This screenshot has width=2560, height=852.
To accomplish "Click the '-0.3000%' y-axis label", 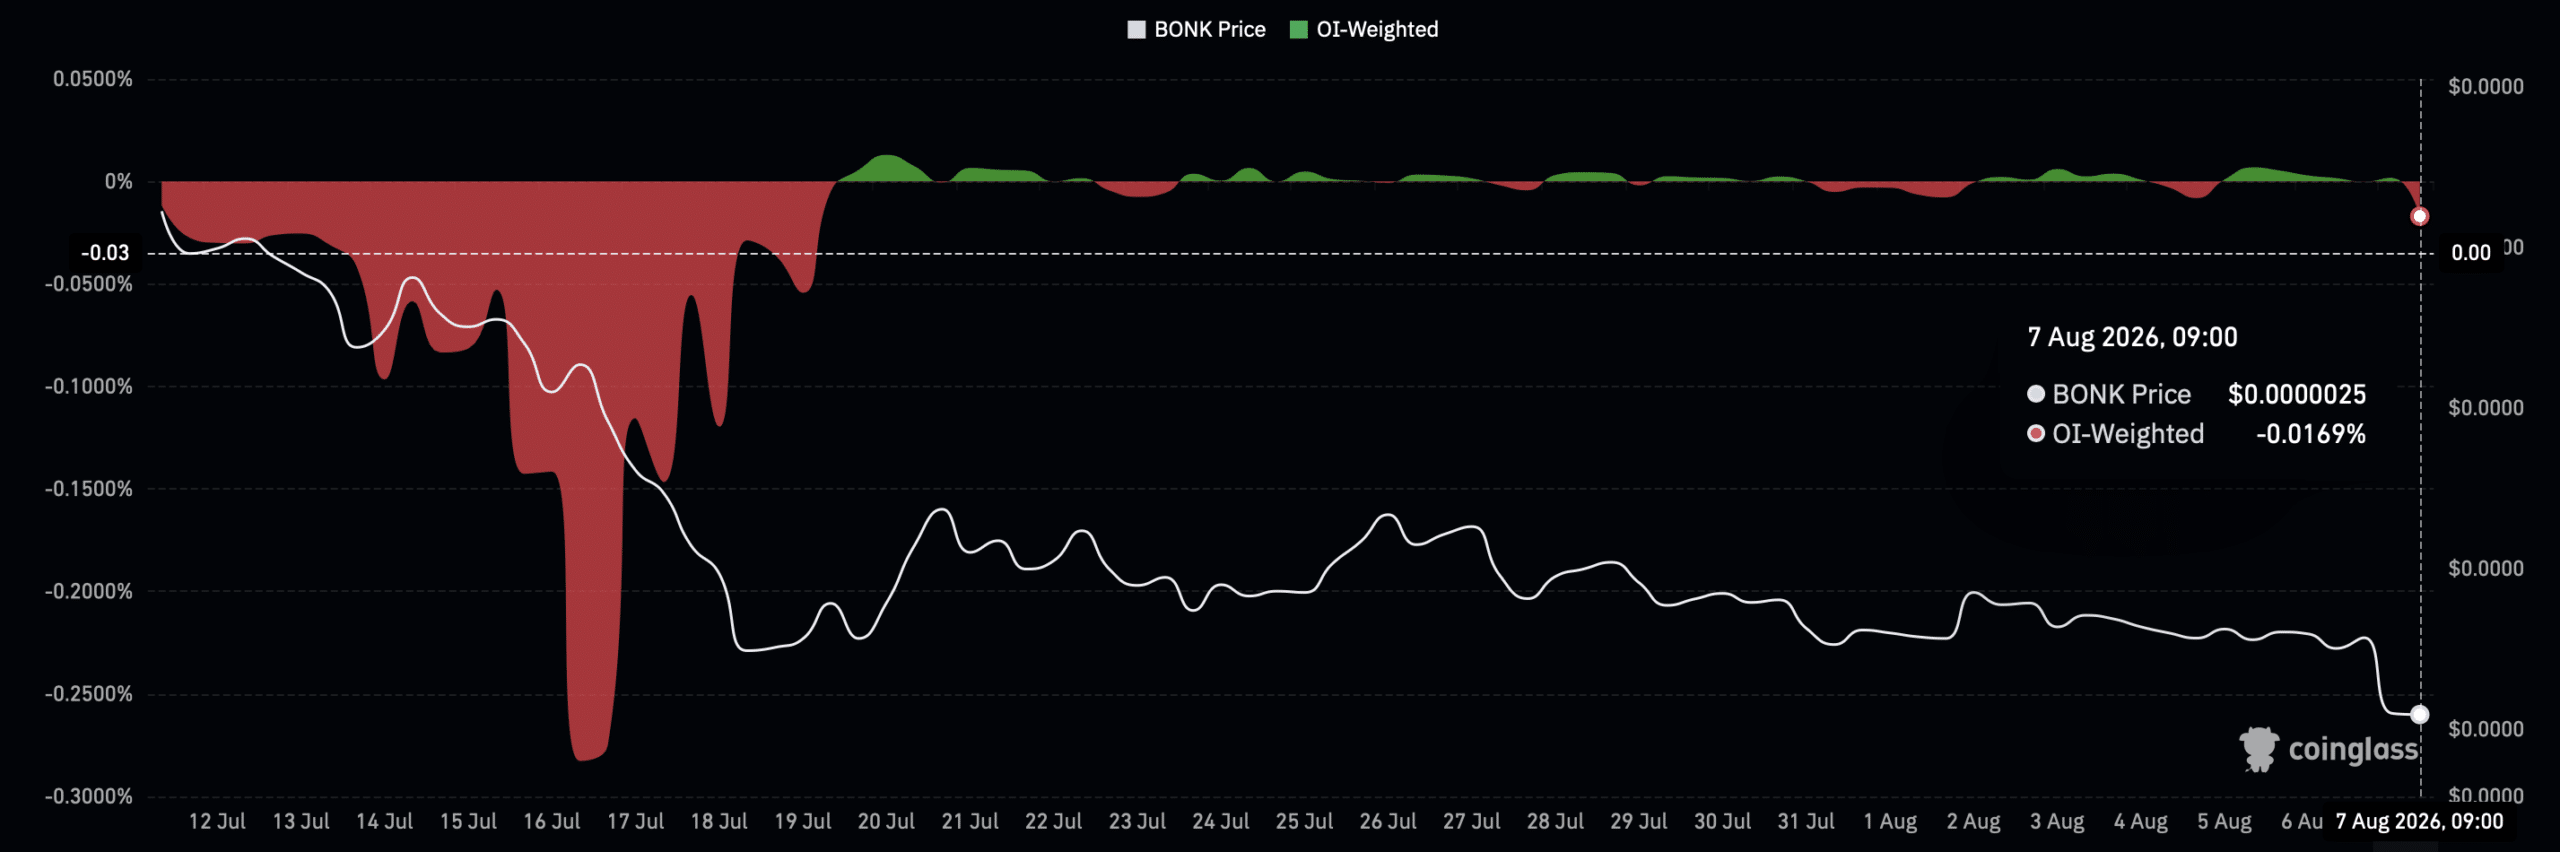I will point(89,796).
